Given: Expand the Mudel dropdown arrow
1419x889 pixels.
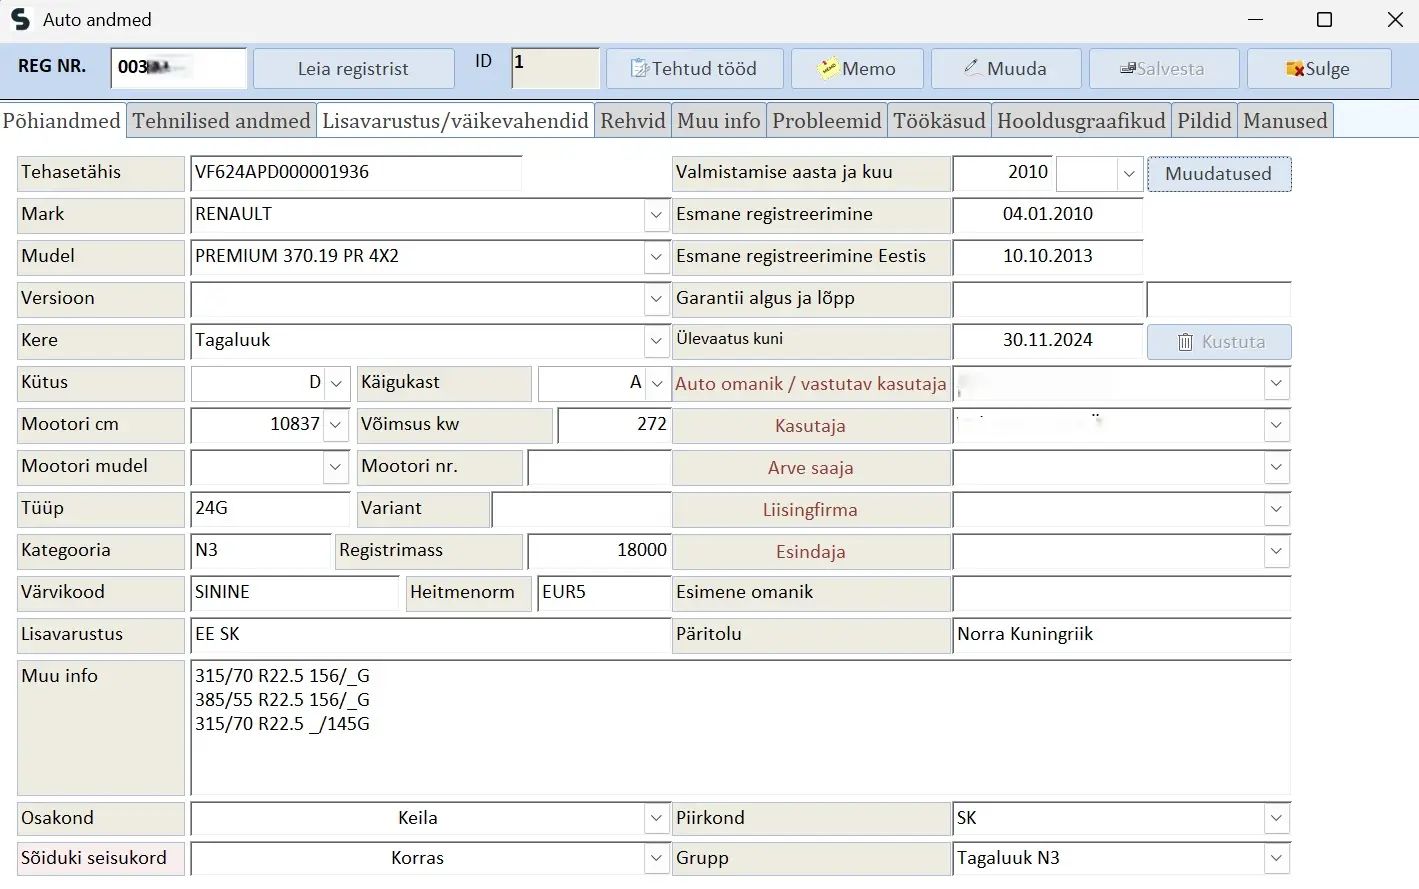Looking at the screenshot, I should pyautogui.click(x=656, y=257).
